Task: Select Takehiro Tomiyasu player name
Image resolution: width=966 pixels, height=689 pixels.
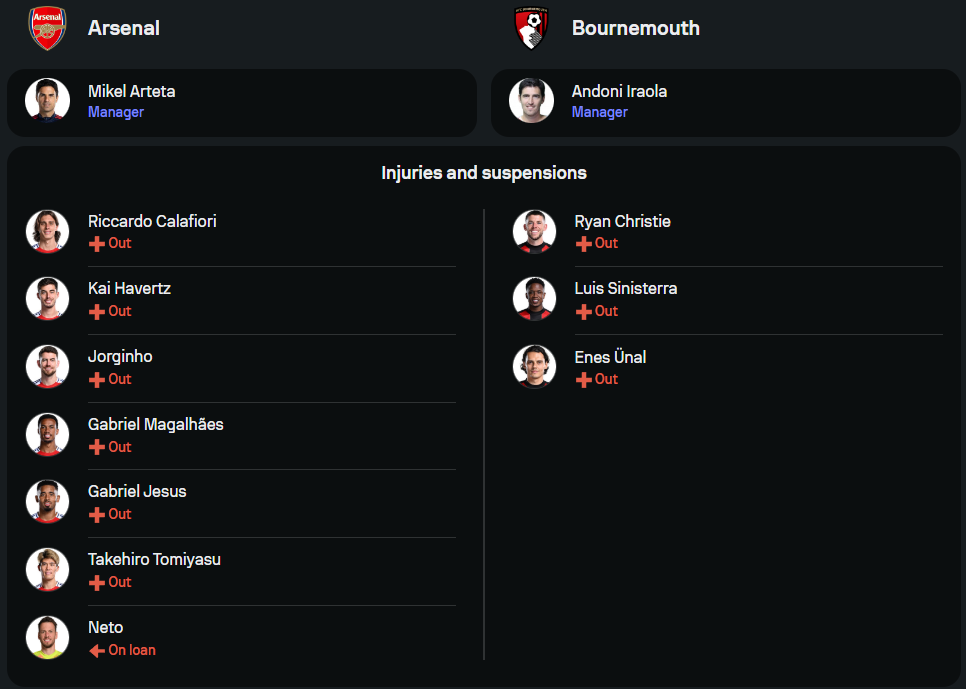Action: point(154,559)
